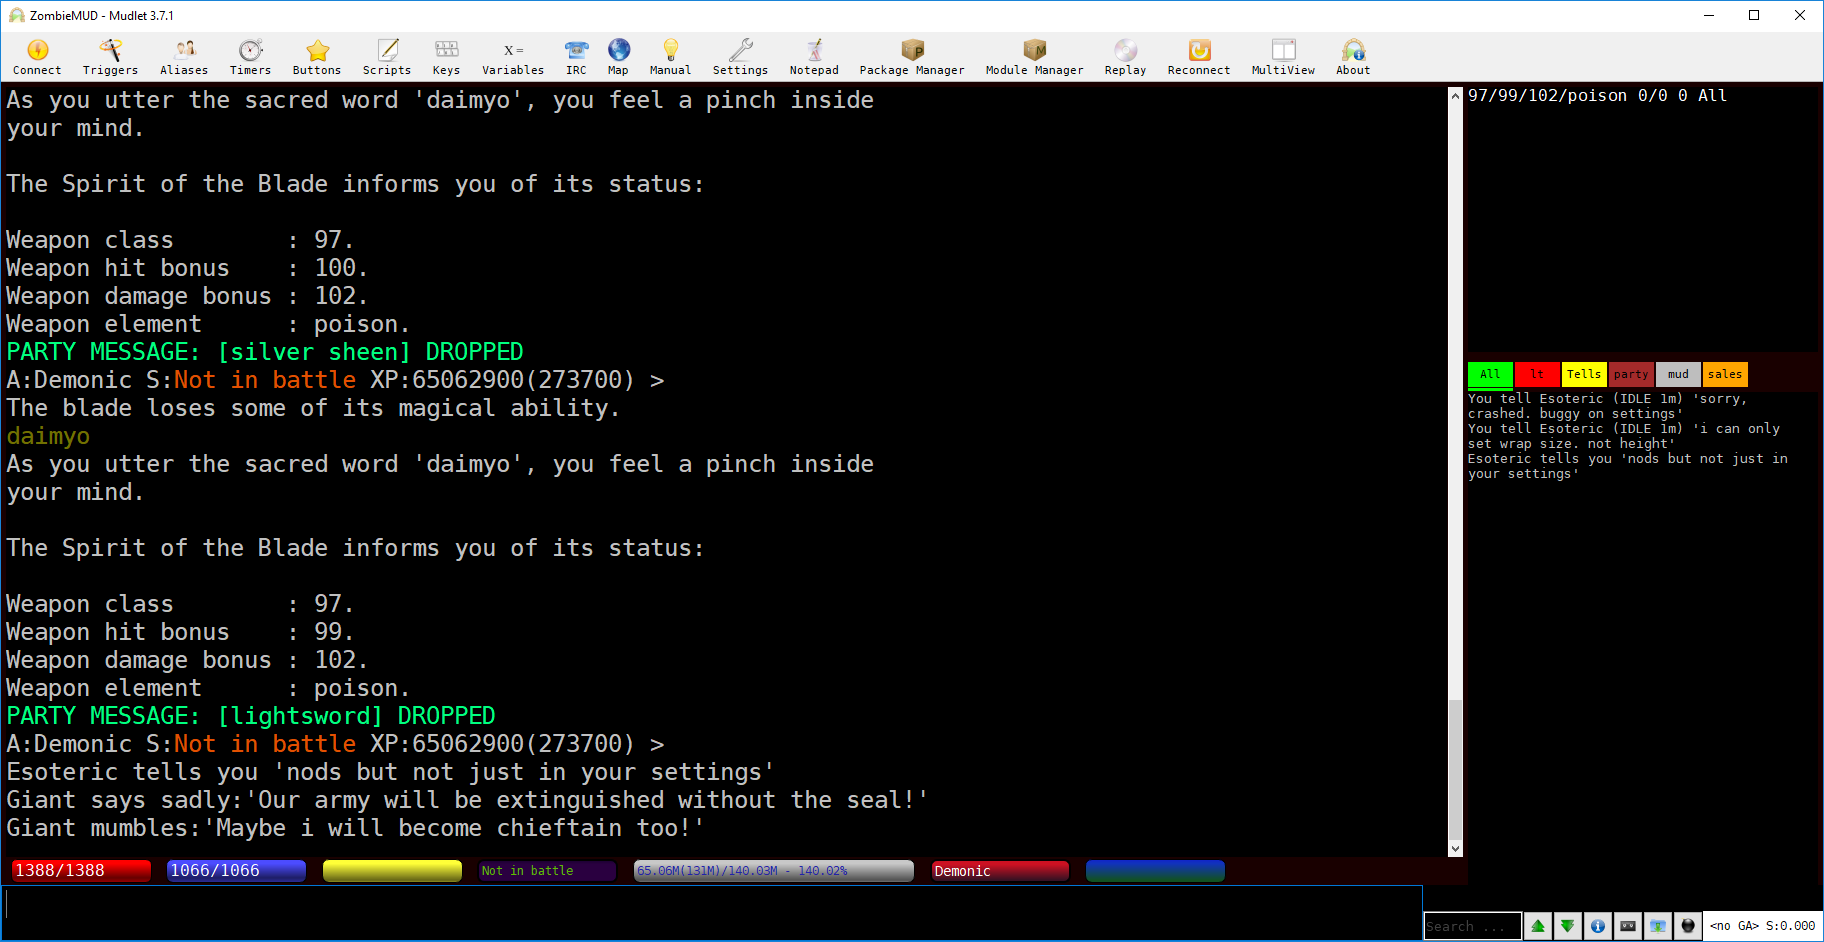Screen dimensions: 1824x942
Task: Click the Replay toolbar icon
Action: coord(1125,57)
